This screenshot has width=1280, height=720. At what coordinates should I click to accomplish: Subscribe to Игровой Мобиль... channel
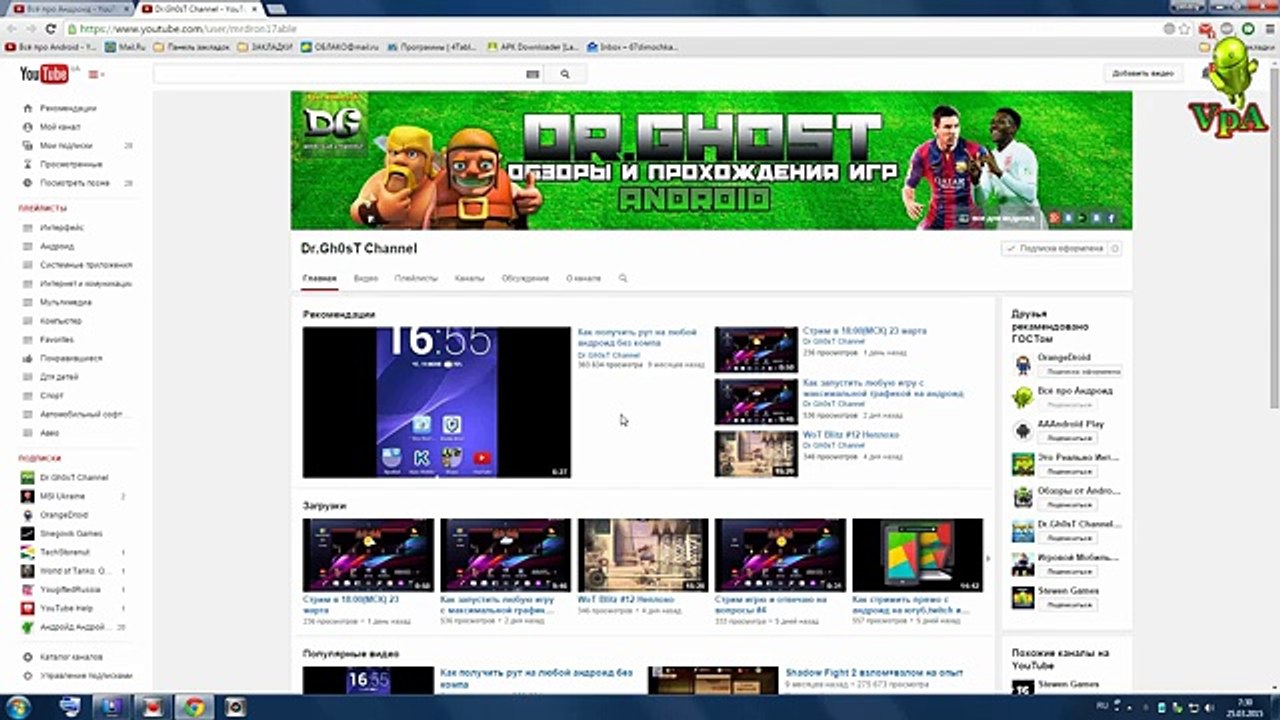[1067, 571]
